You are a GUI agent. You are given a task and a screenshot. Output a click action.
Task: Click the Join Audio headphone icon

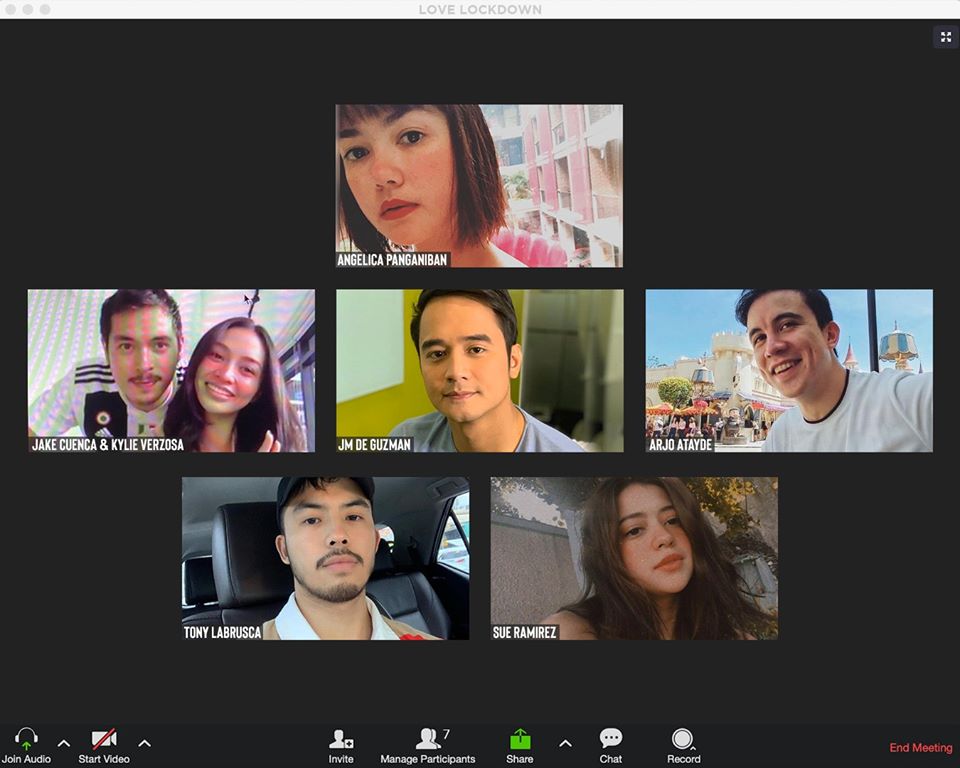[26, 739]
